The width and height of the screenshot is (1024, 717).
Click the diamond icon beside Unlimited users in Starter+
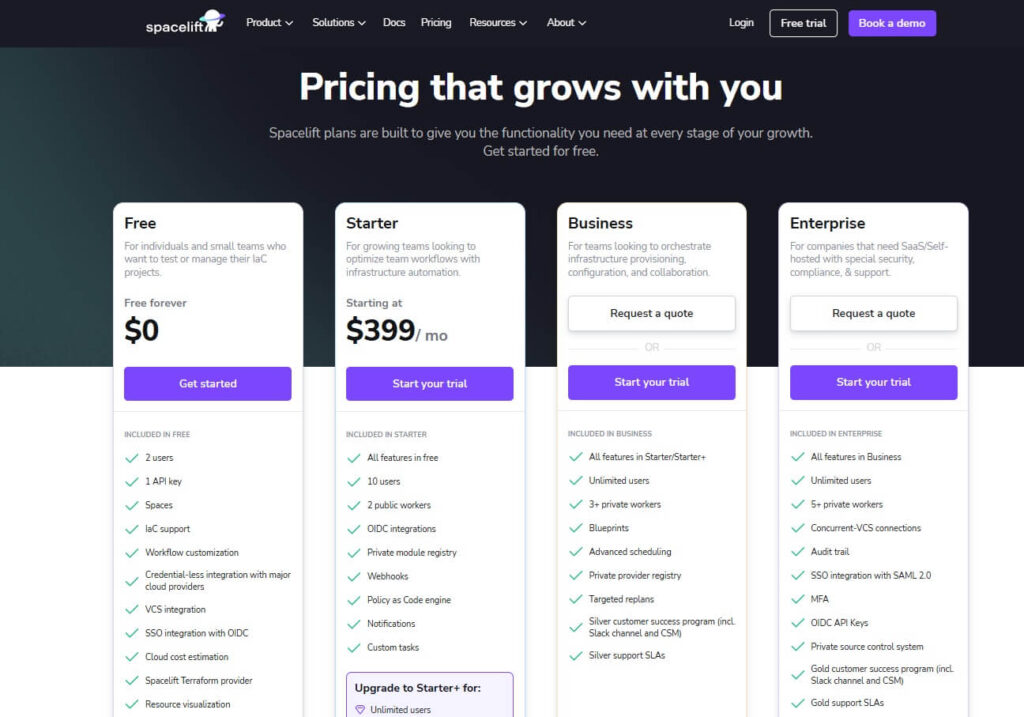[x=361, y=710]
